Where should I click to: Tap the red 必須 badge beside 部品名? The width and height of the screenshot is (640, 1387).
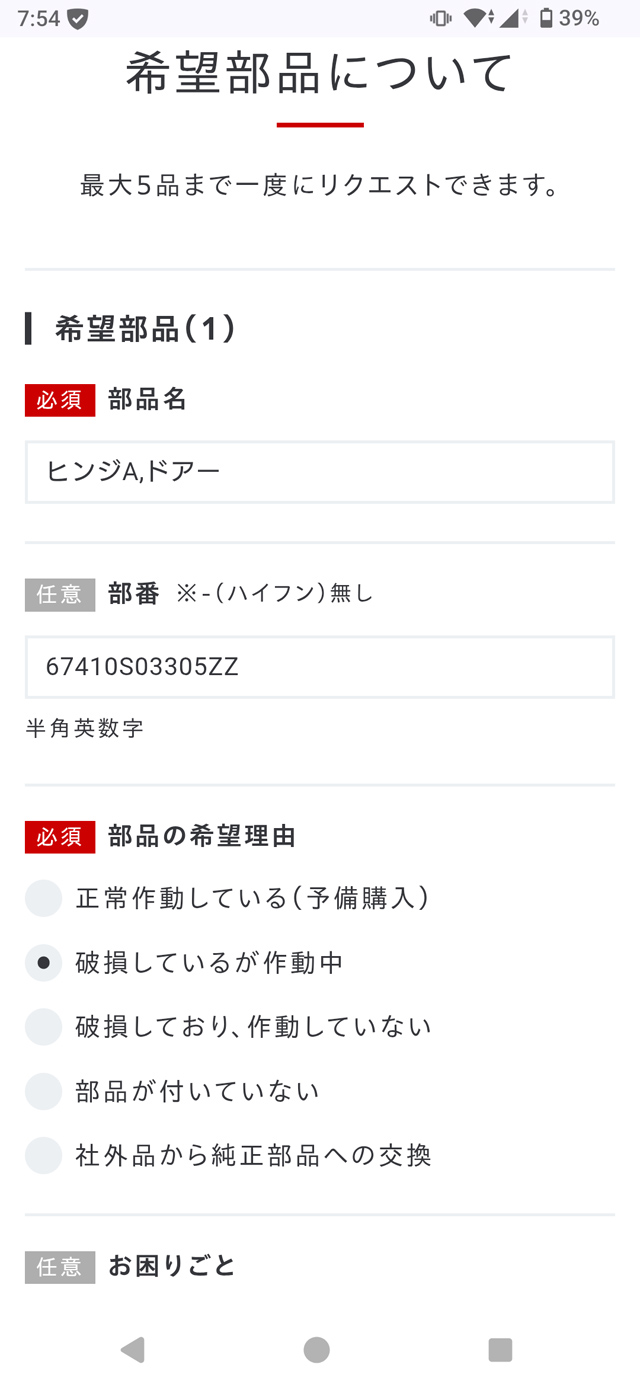(58, 400)
